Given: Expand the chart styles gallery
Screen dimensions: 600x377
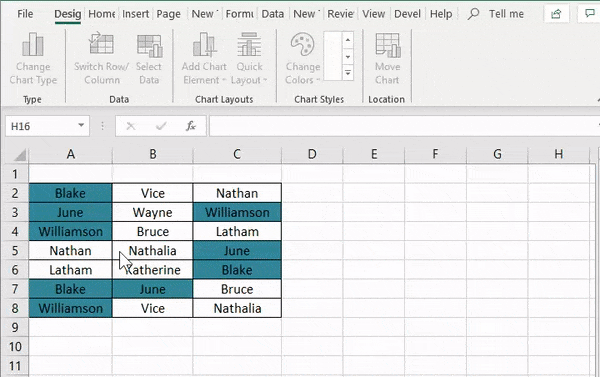Looking at the screenshot, I should click(x=347, y=72).
